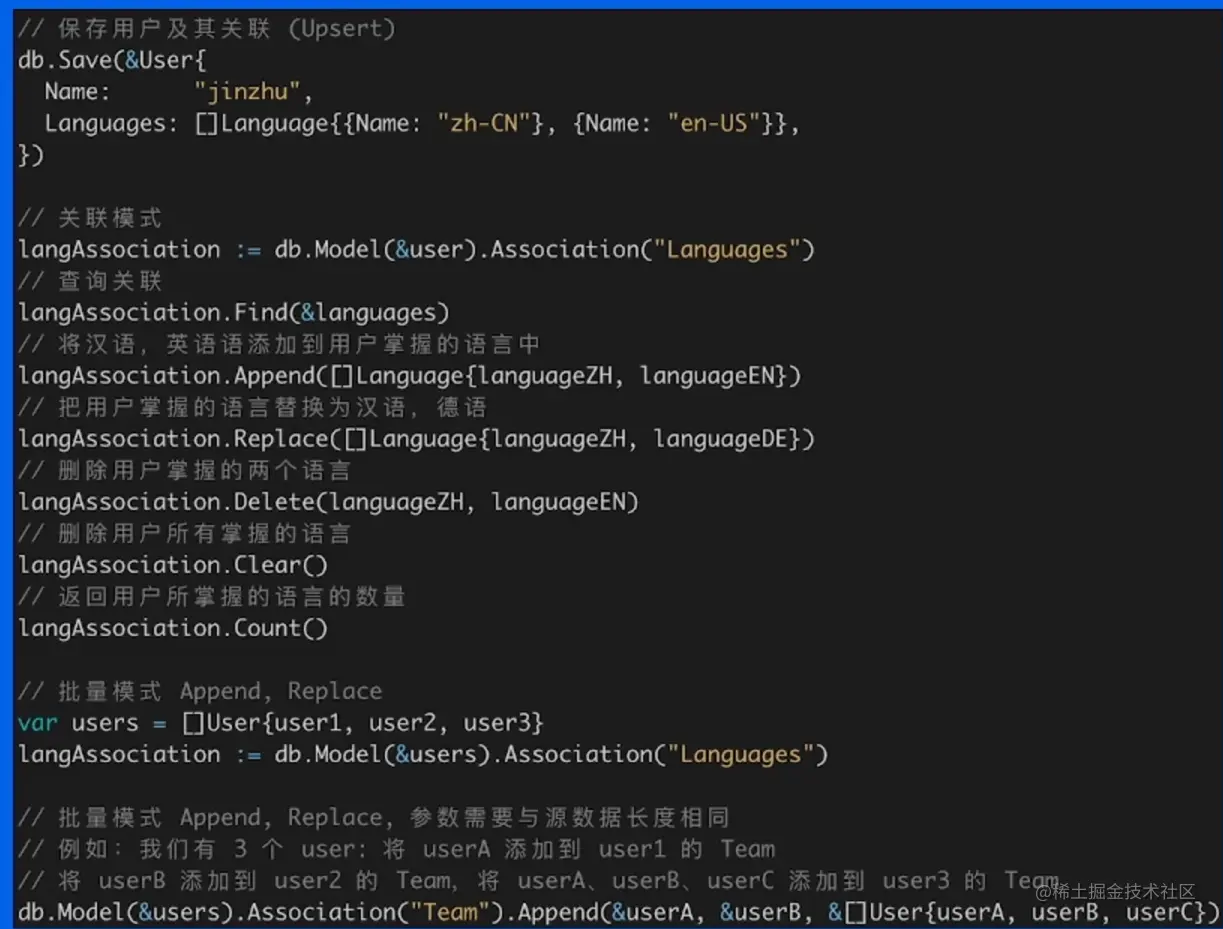Select the closing '})' of db.Save

pos(31,155)
